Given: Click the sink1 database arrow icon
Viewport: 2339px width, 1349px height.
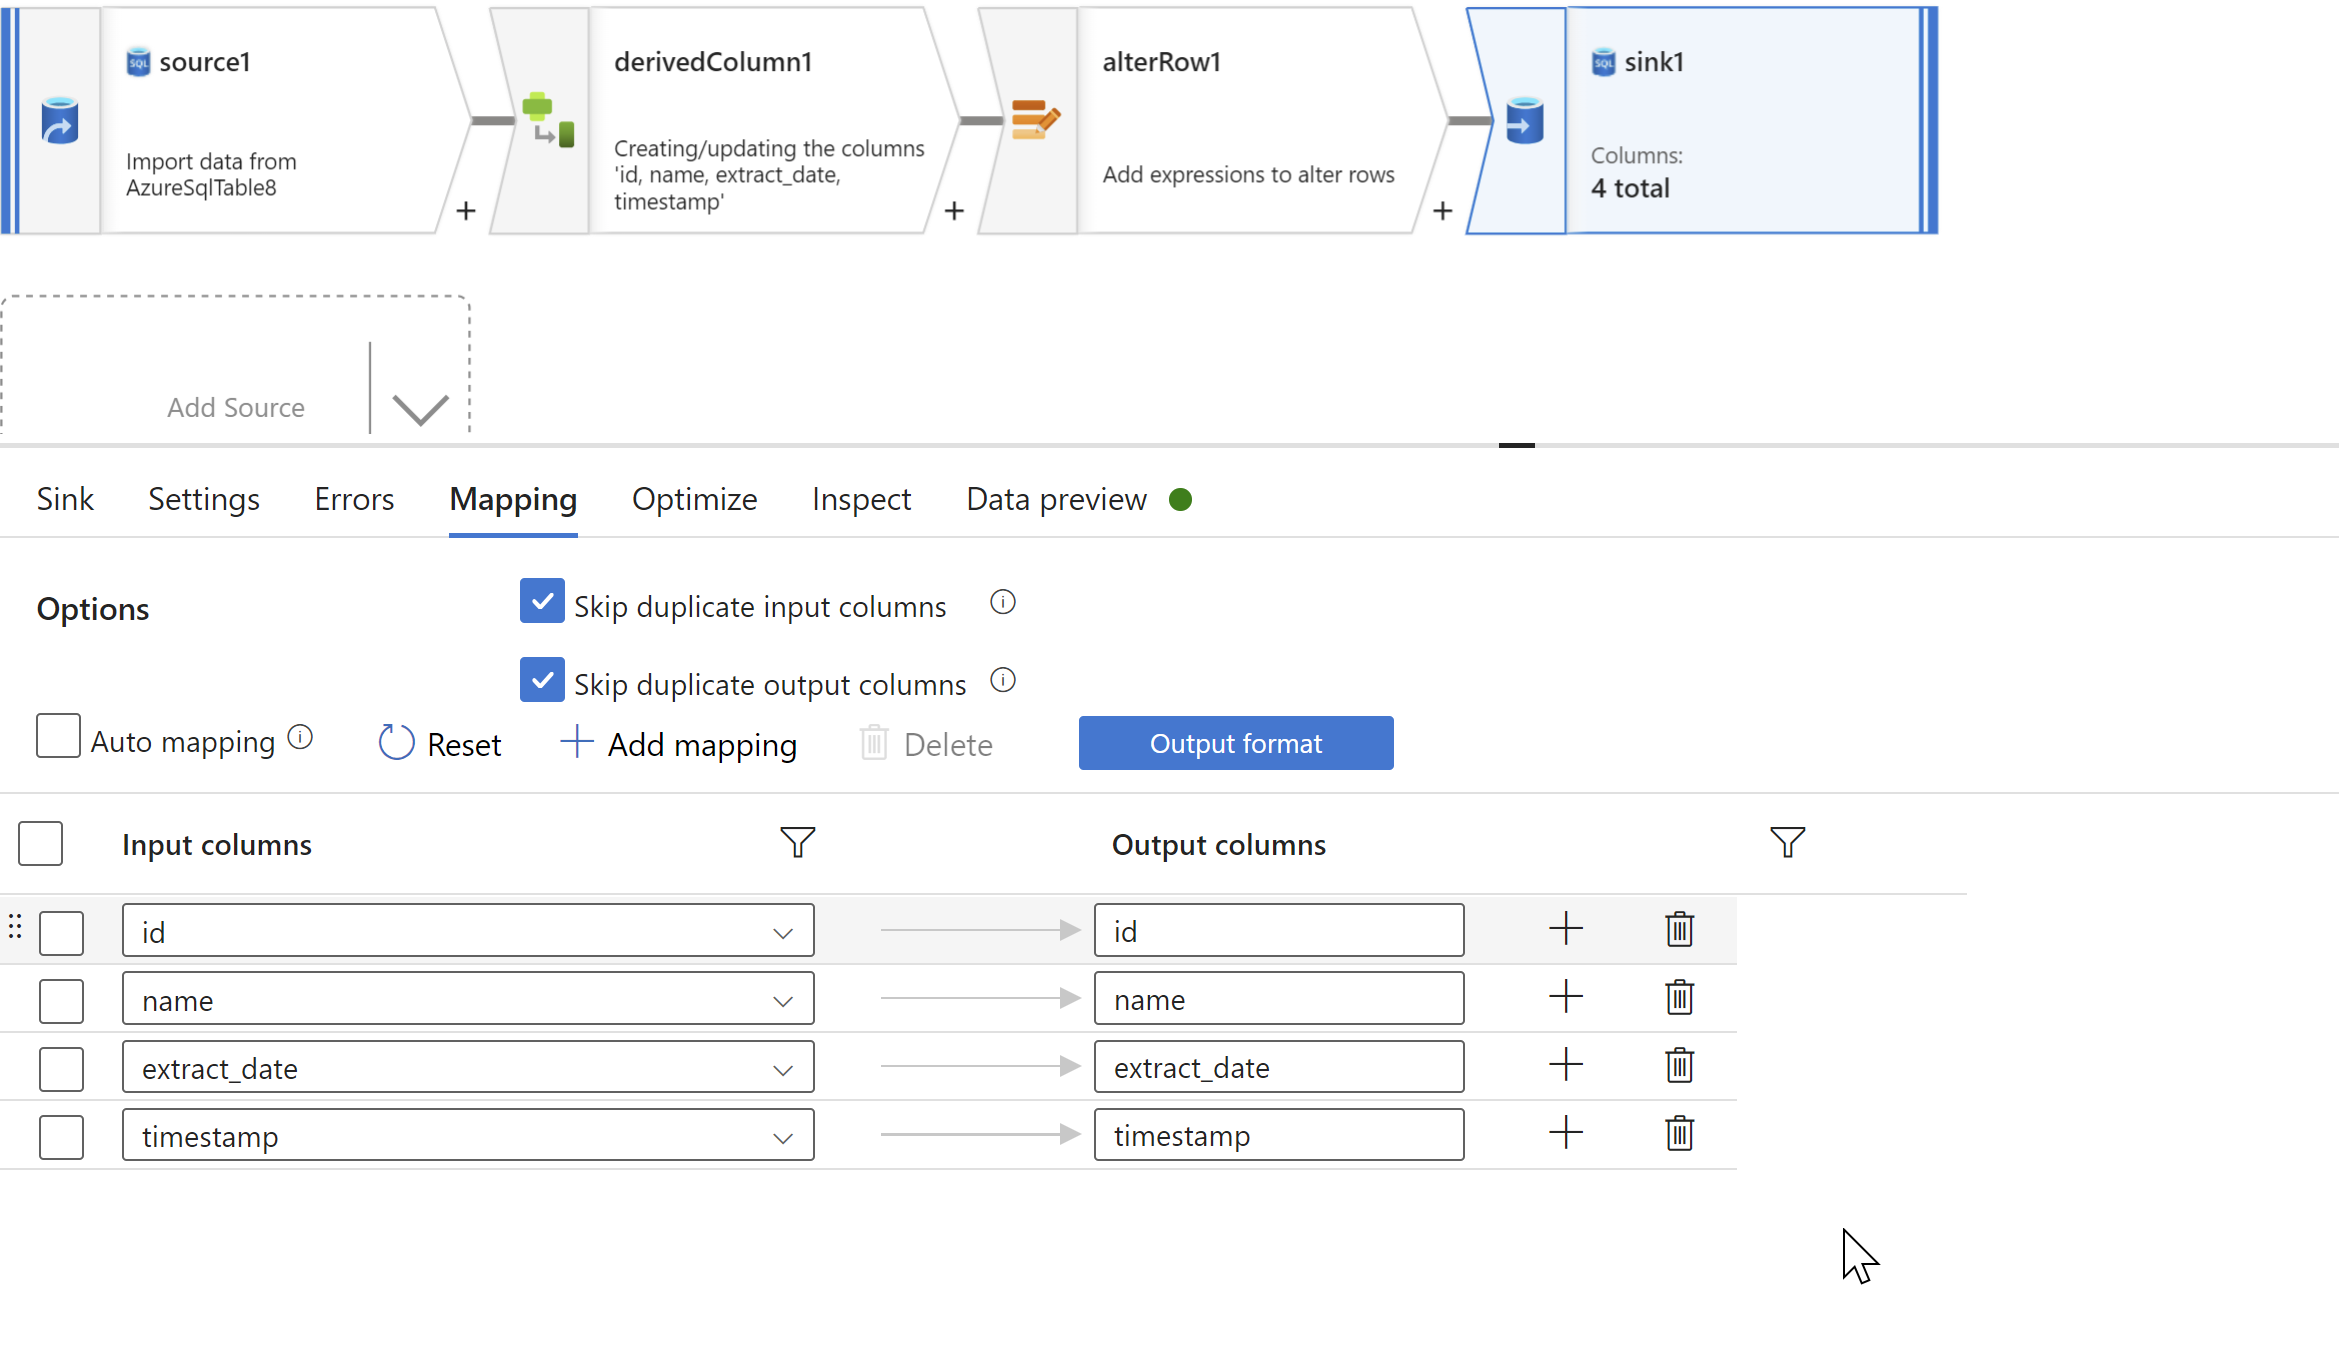Looking at the screenshot, I should pos(1524,121).
